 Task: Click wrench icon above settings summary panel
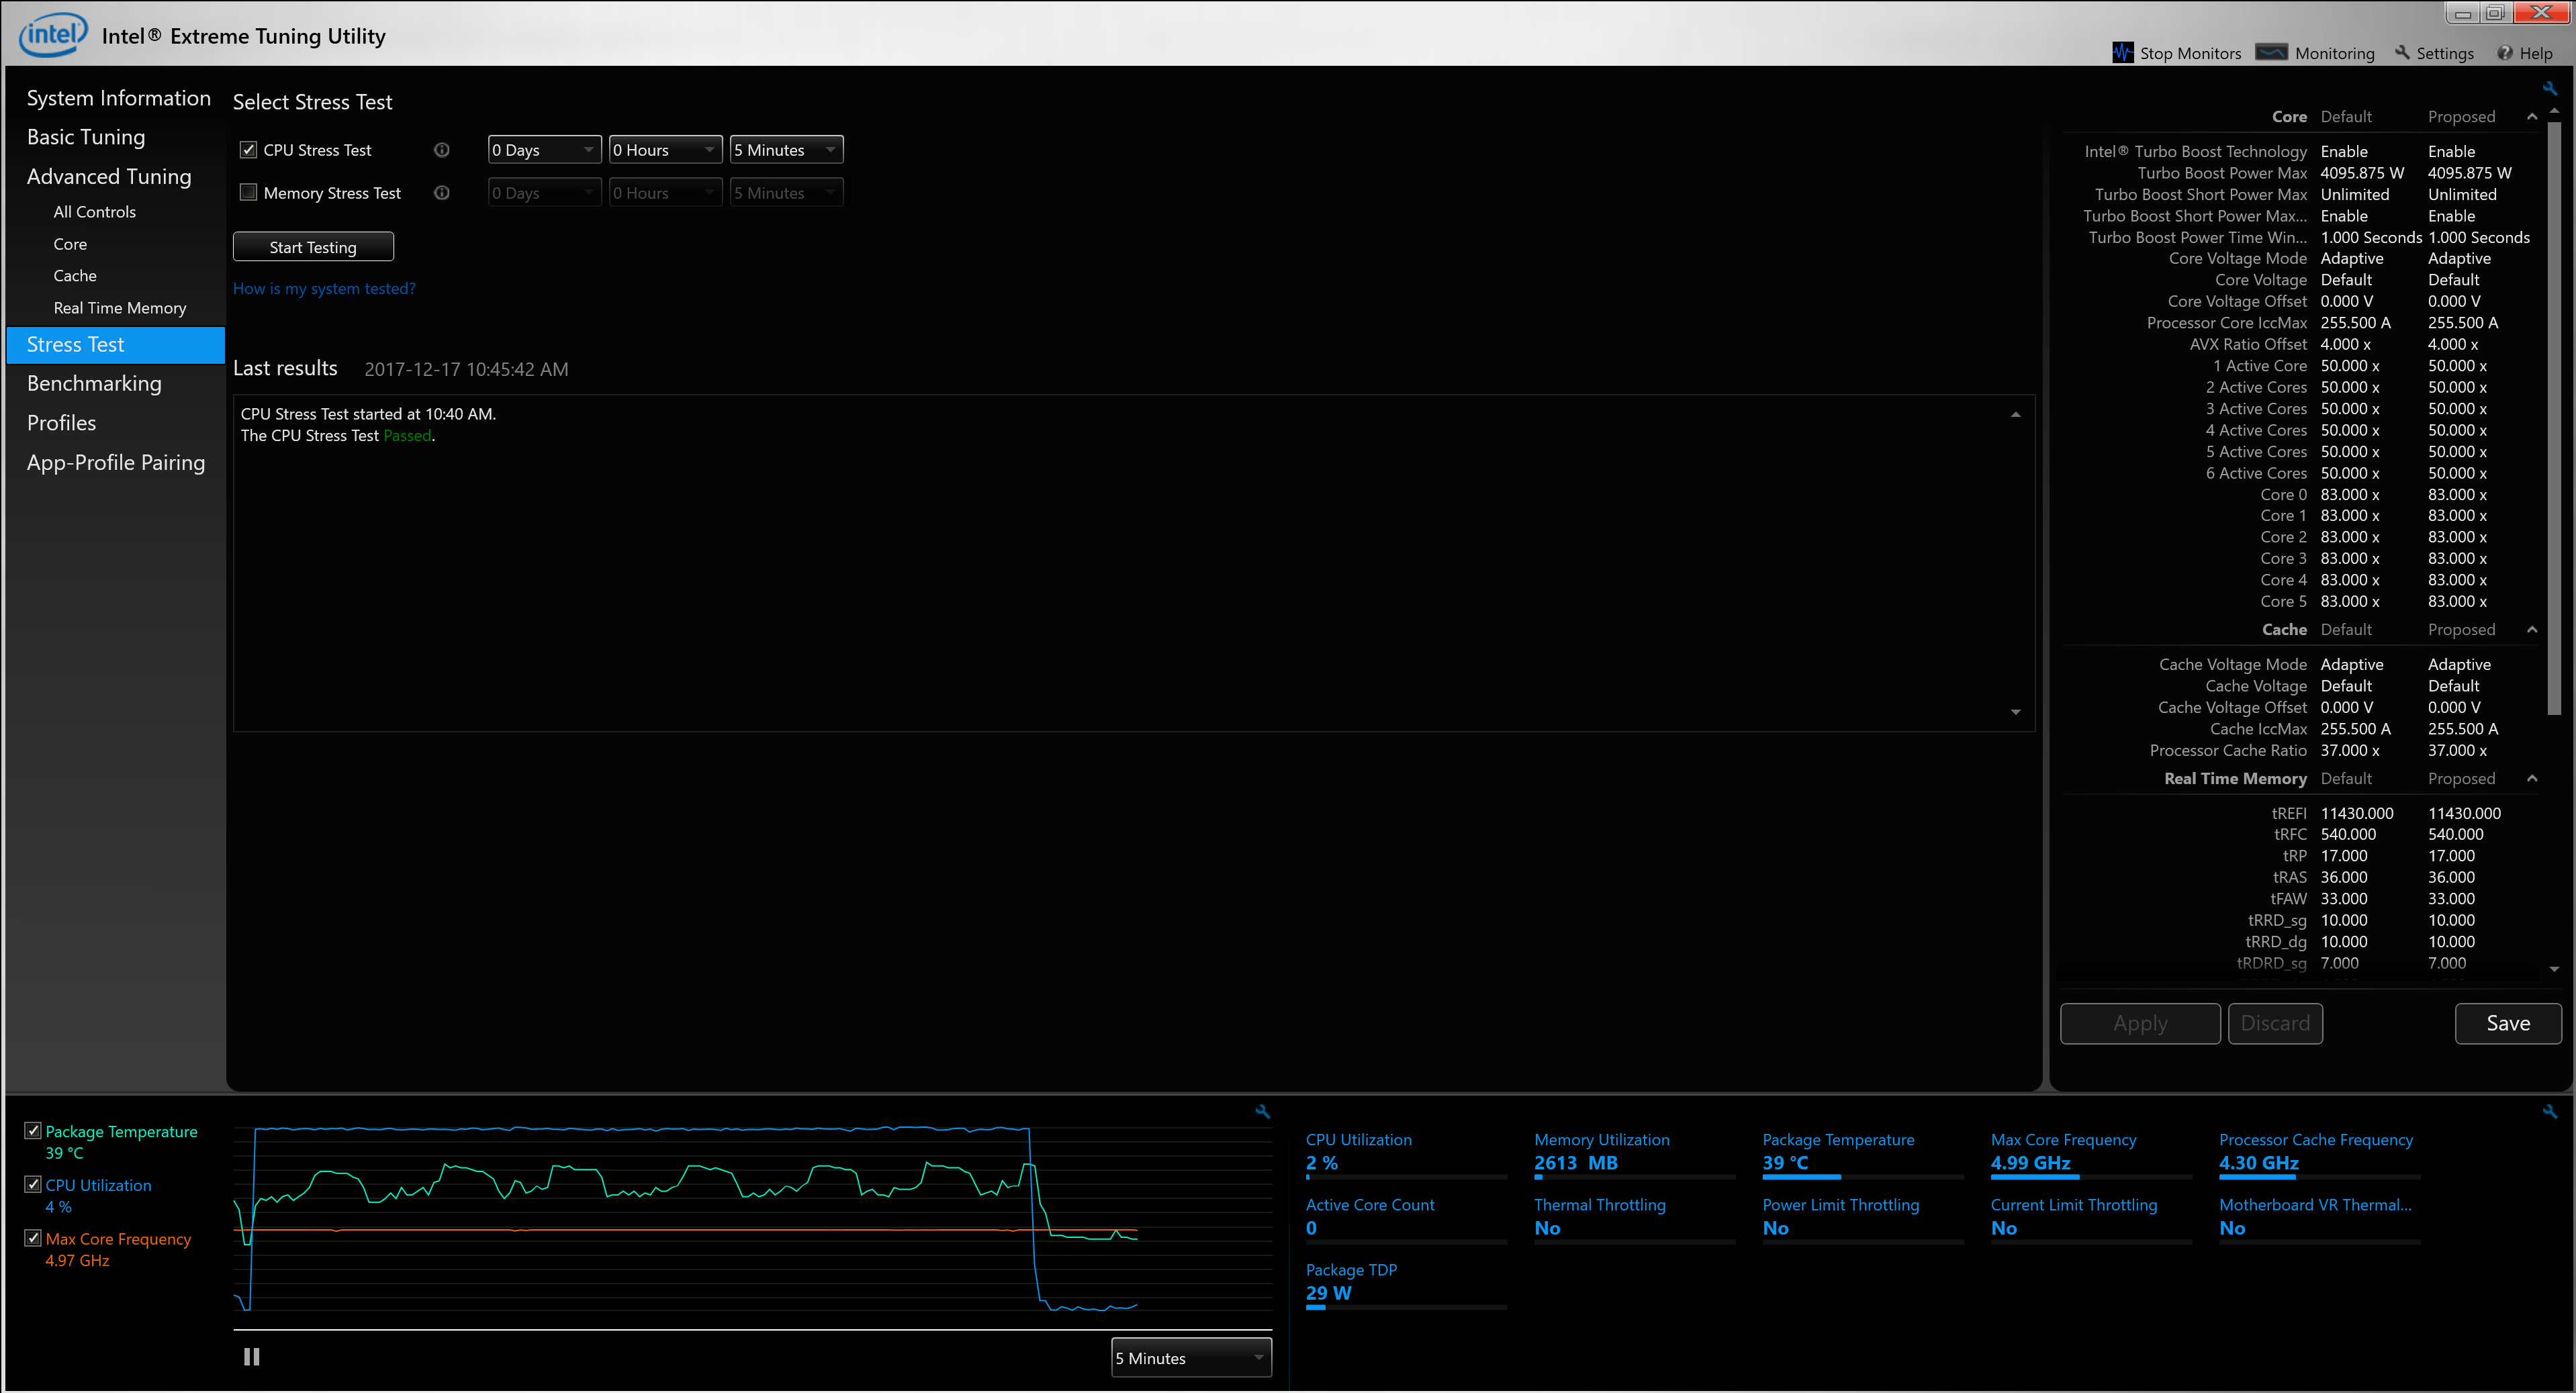(2549, 89)
